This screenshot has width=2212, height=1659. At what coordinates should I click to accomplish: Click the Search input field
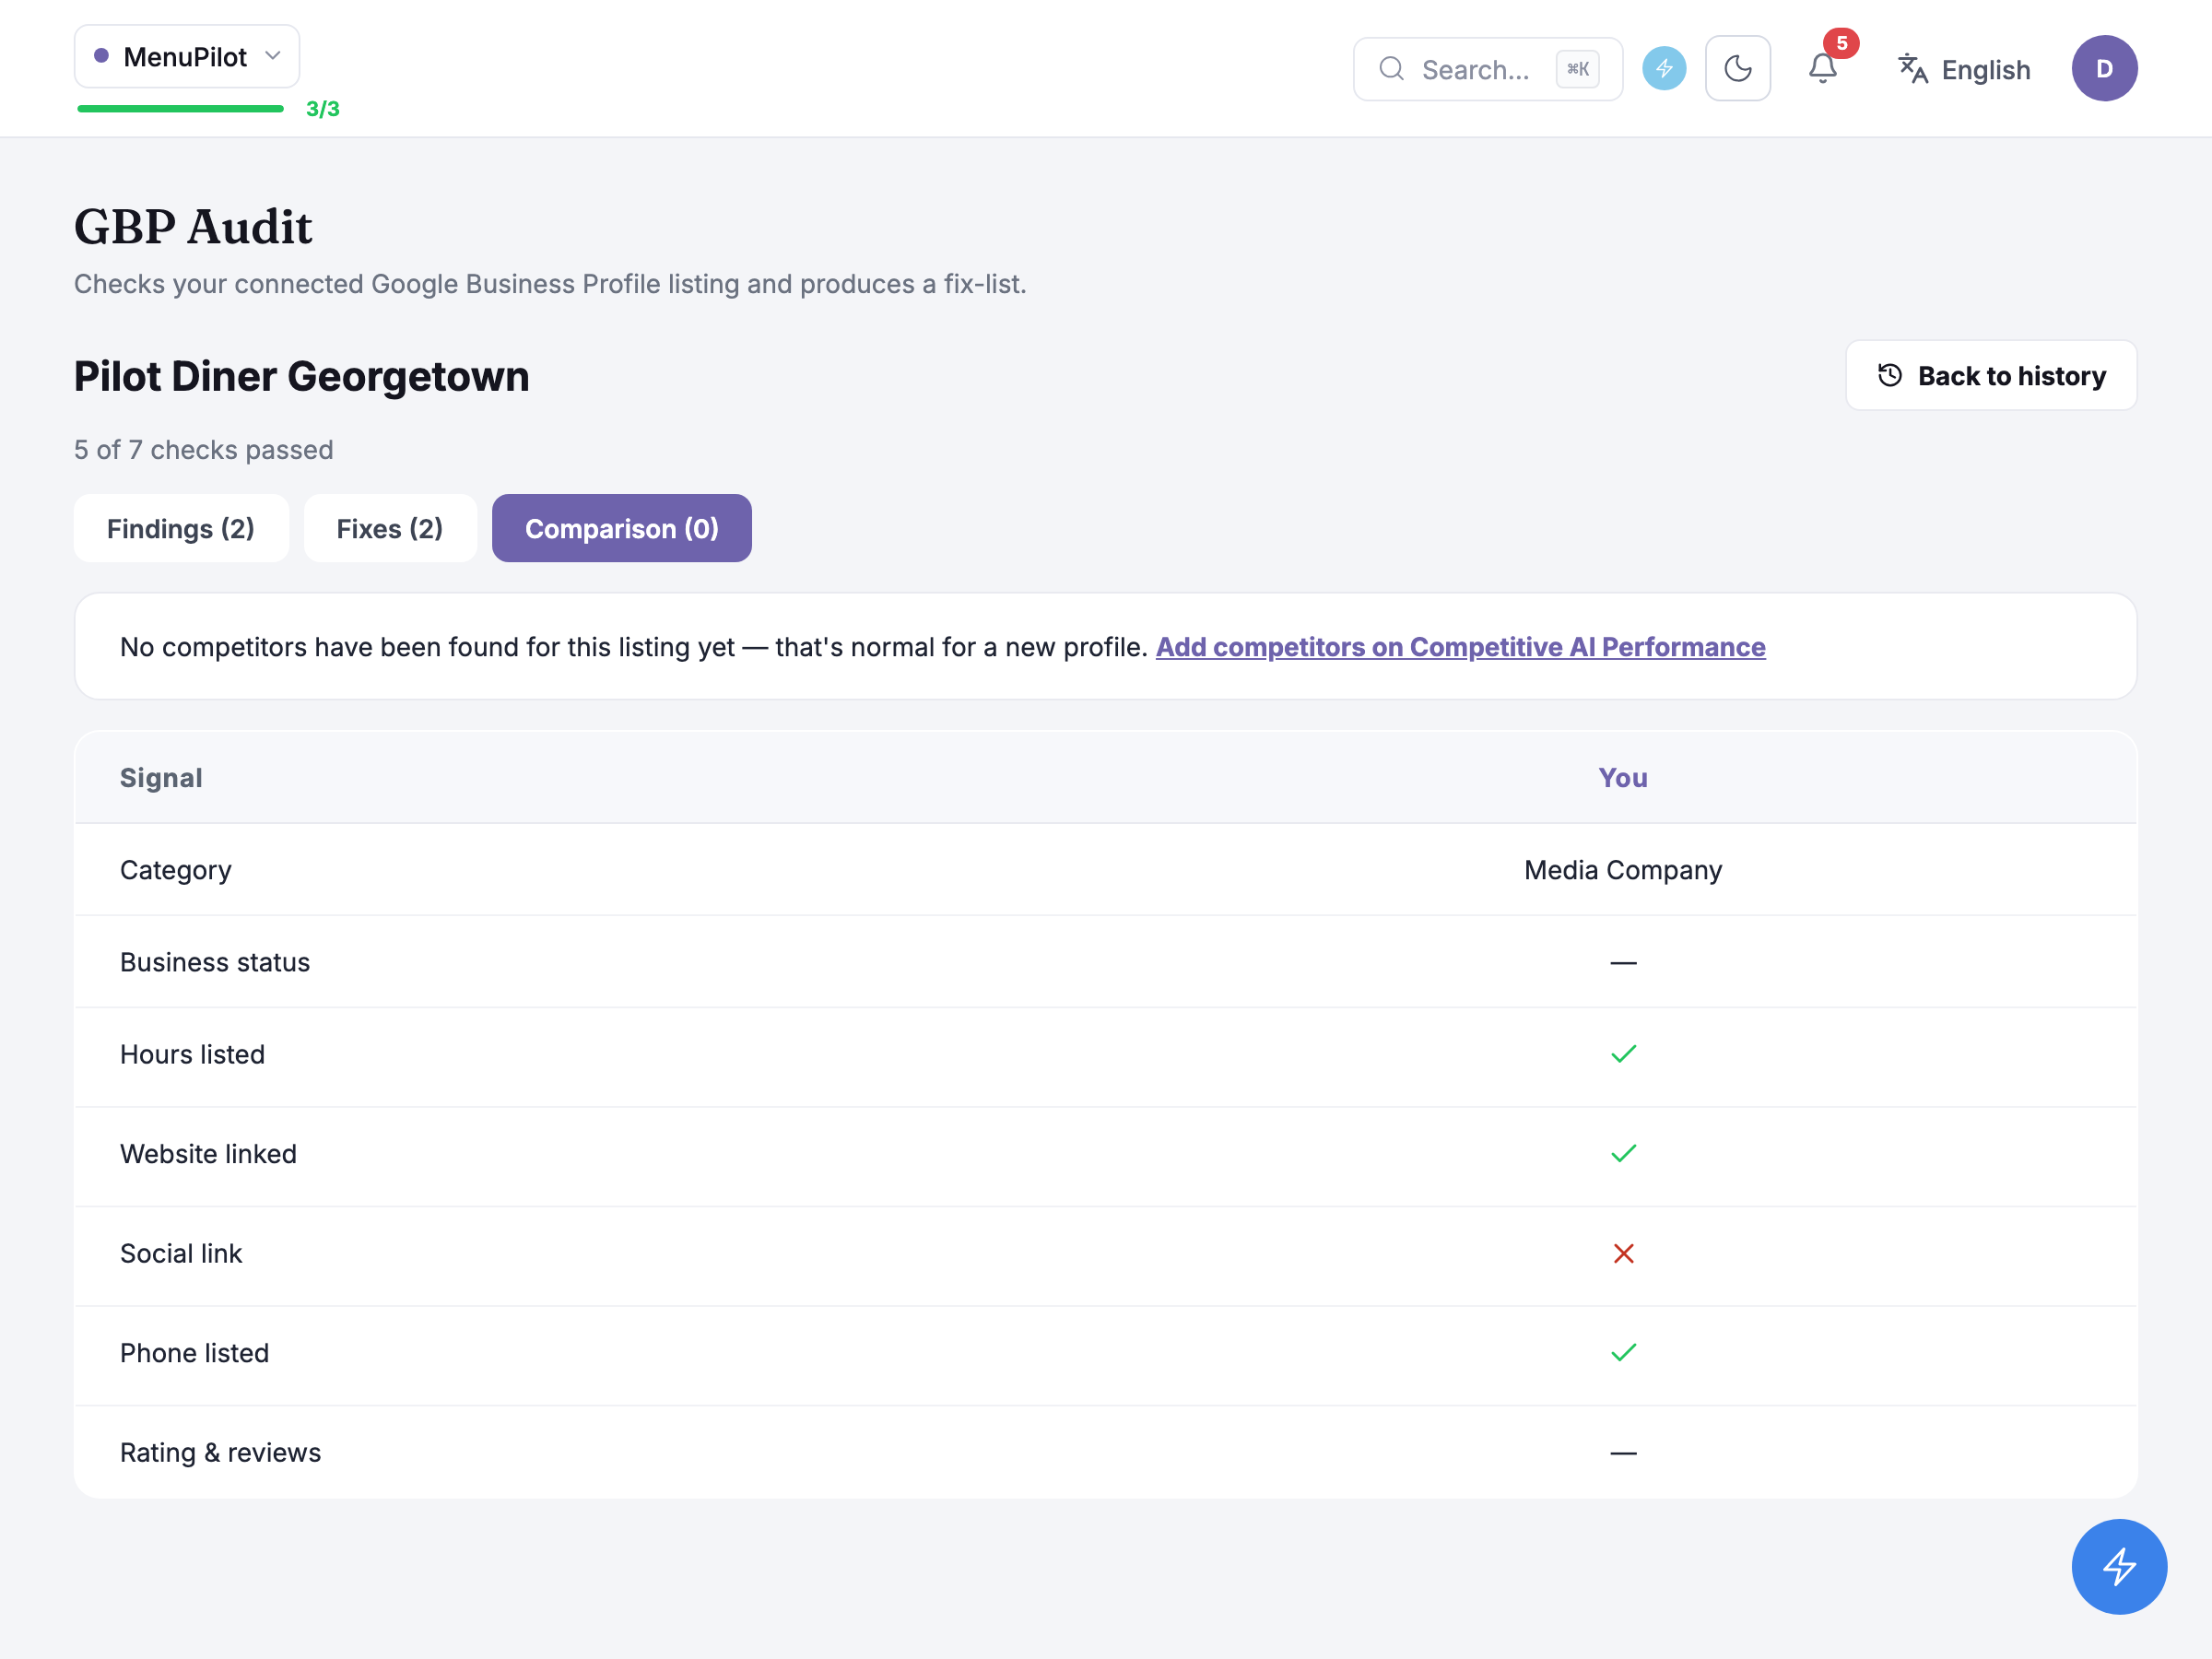tap(1487, 69)
